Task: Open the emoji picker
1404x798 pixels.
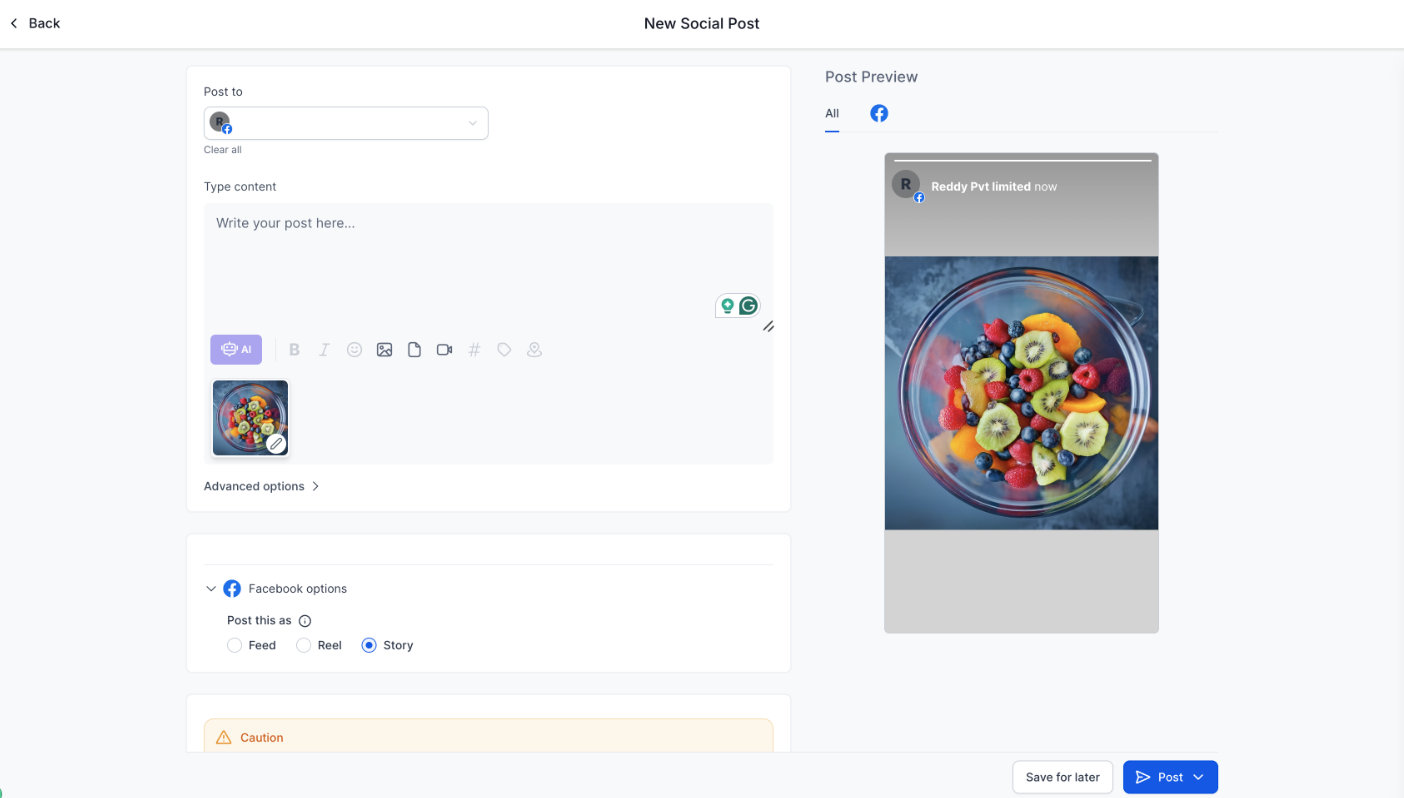Action: coord(354,350)
